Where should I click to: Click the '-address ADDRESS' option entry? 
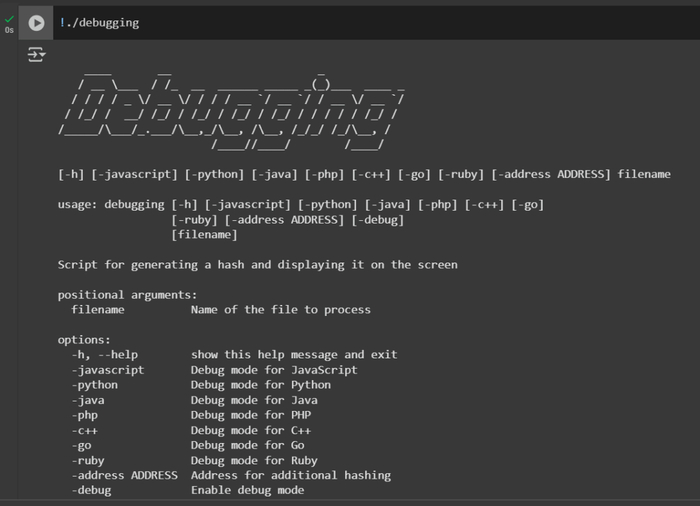click(x=124, y=476)
